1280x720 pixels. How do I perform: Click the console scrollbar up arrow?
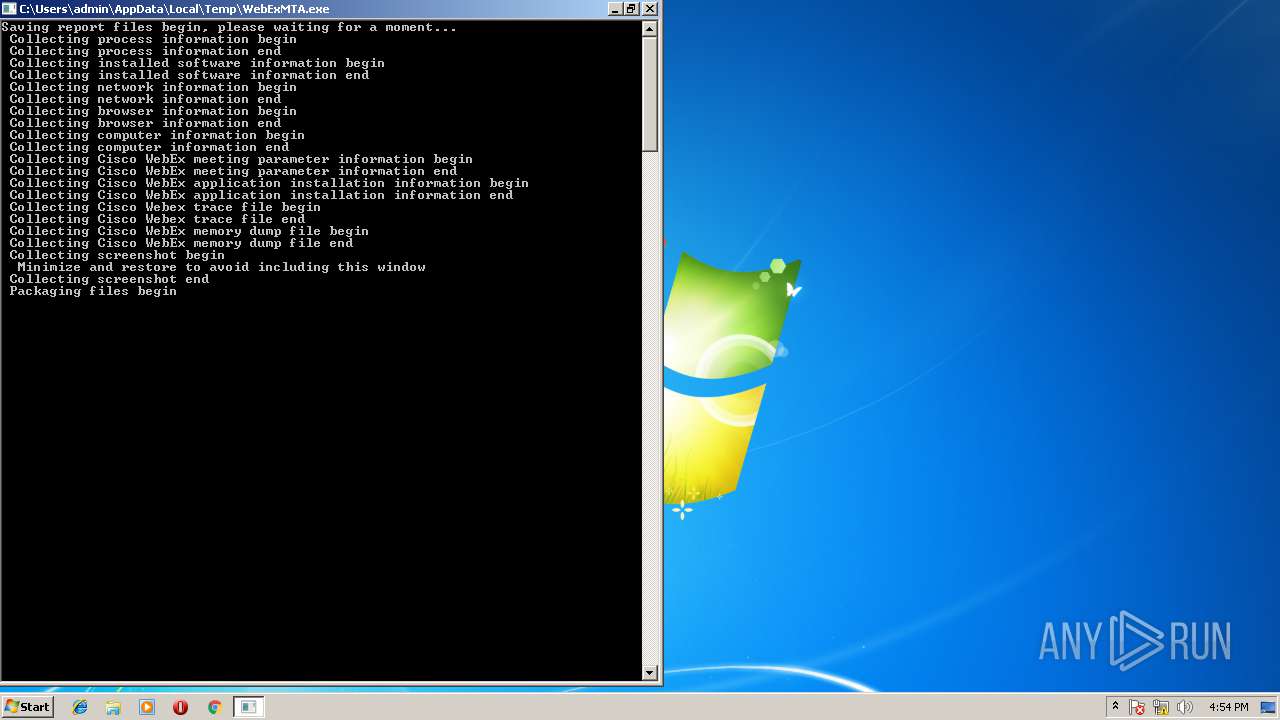(650, 28)
